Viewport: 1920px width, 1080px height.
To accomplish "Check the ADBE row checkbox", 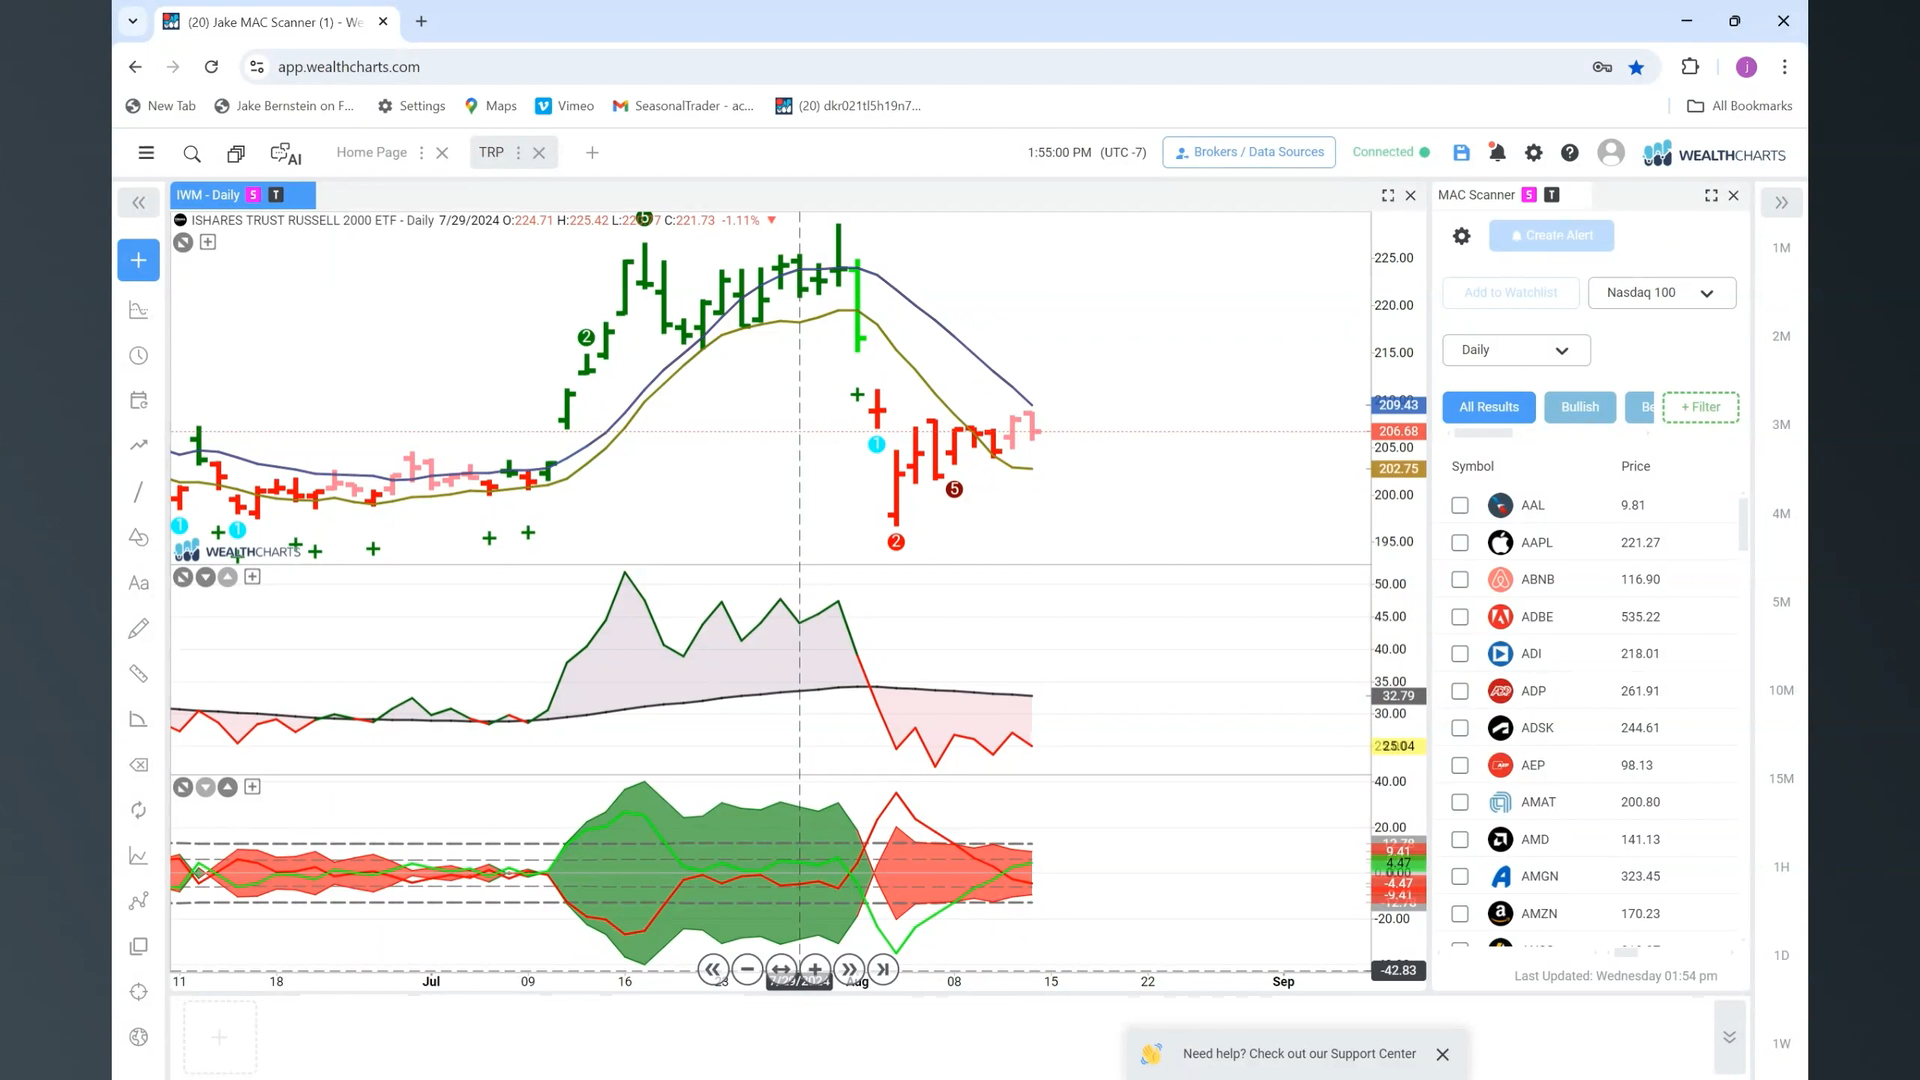I will [x=1460, y=617].
